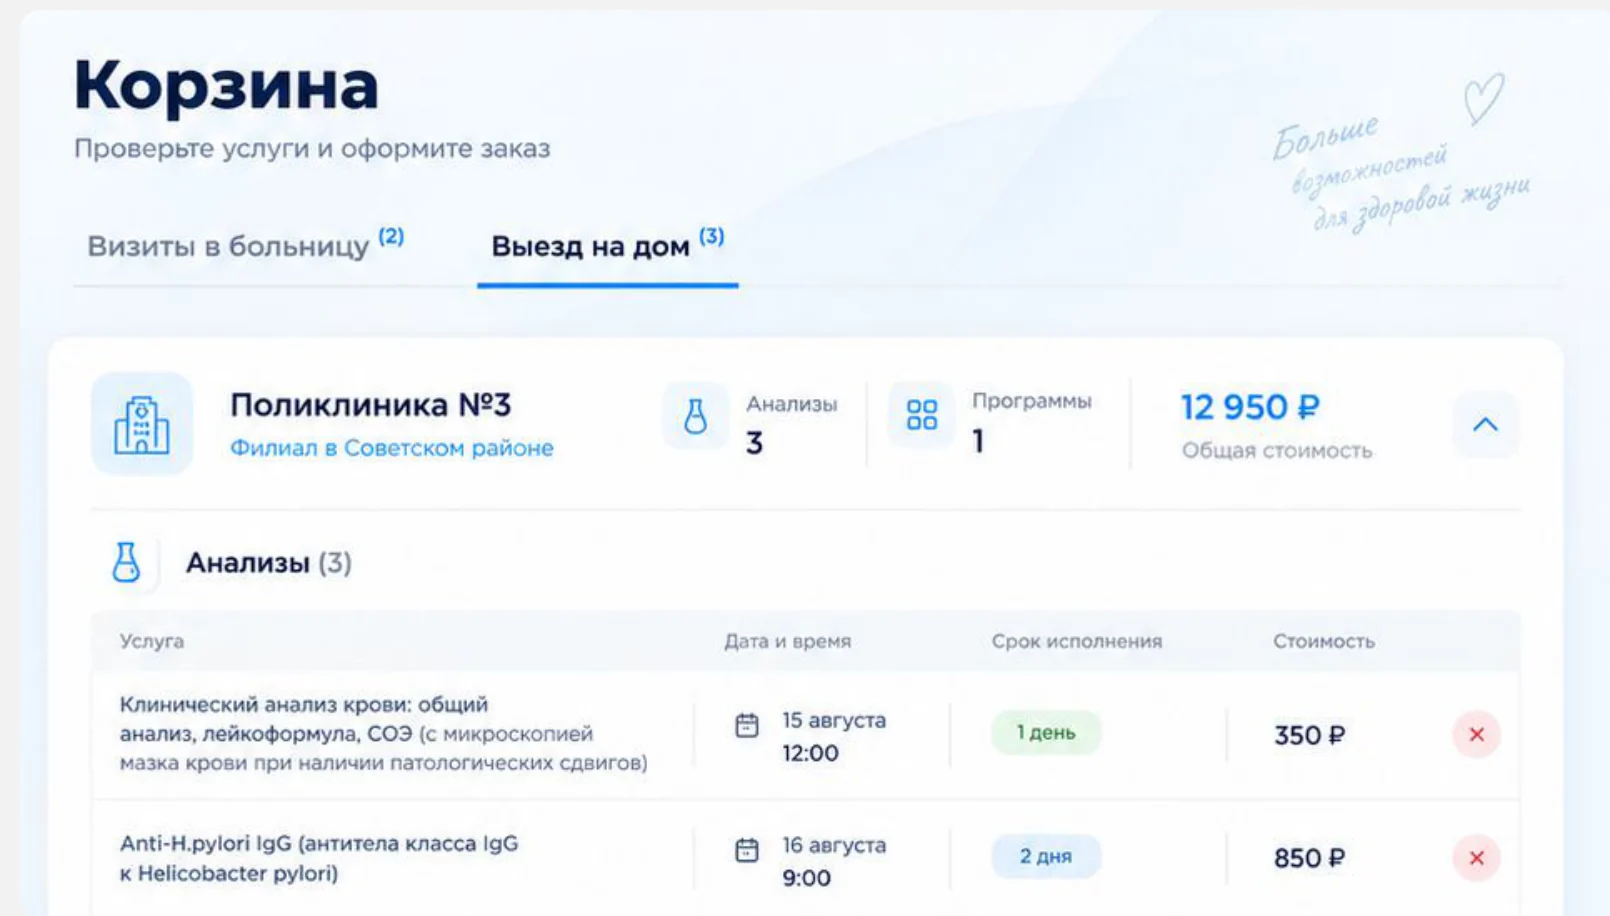Click the clinic building icon

coord(142,424)
